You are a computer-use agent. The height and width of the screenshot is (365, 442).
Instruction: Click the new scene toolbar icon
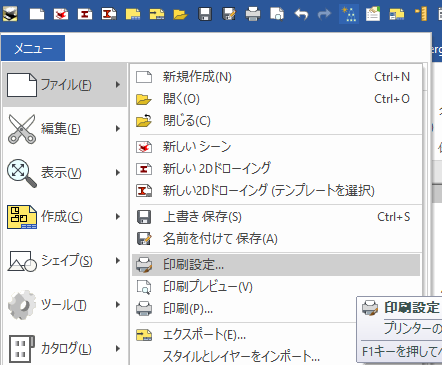[61, 14]
